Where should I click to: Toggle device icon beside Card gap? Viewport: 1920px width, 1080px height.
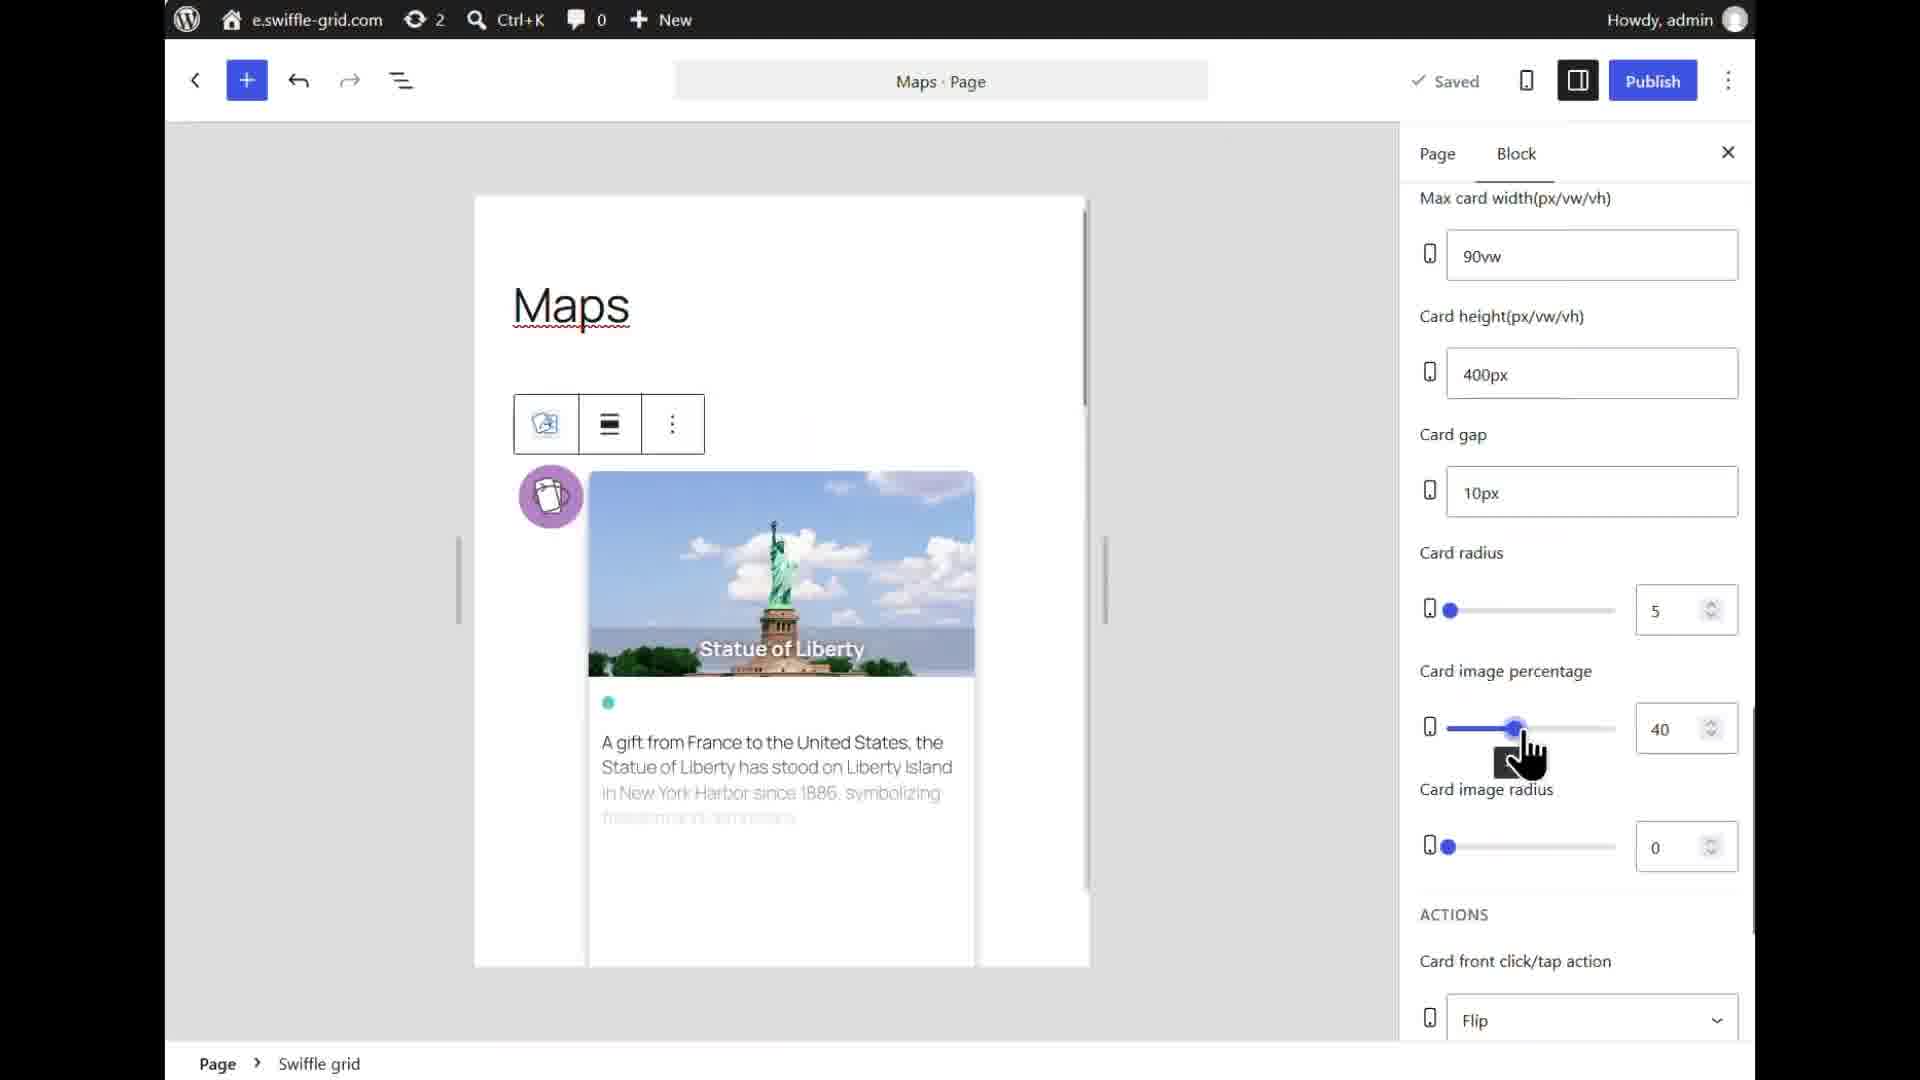(1430, 490)
